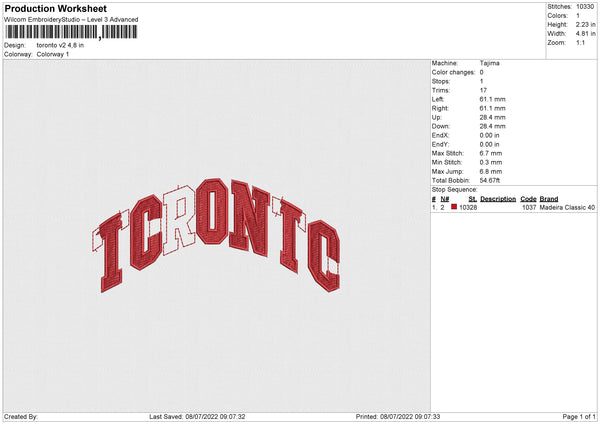The image size is (600, 424).
Task: Click the 'Brand' column header
Action: pyautogui.click(x=549, y=199)
